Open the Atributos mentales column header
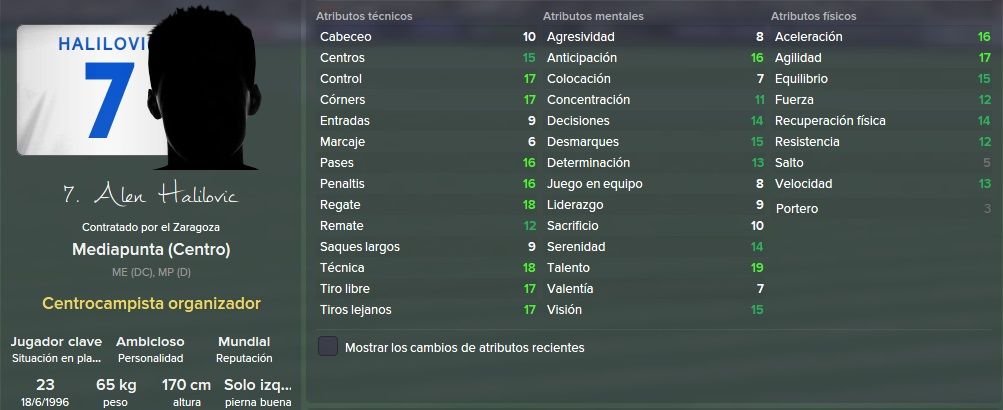 593,16
